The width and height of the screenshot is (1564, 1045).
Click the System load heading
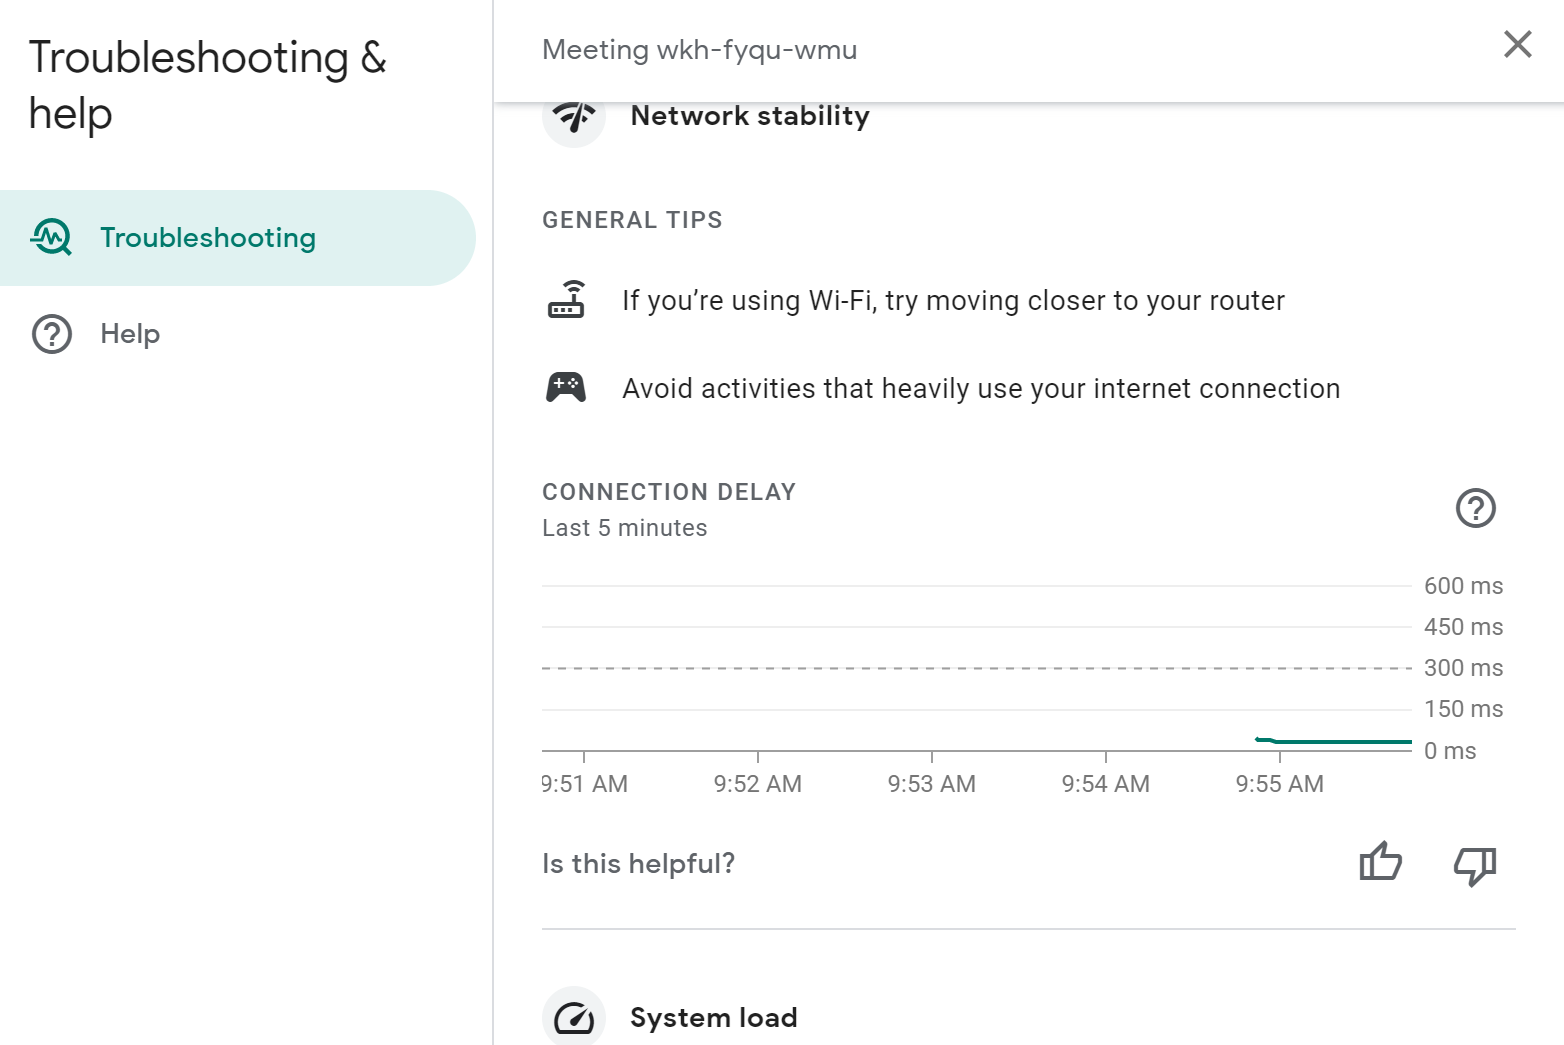tap(713, 1018)
